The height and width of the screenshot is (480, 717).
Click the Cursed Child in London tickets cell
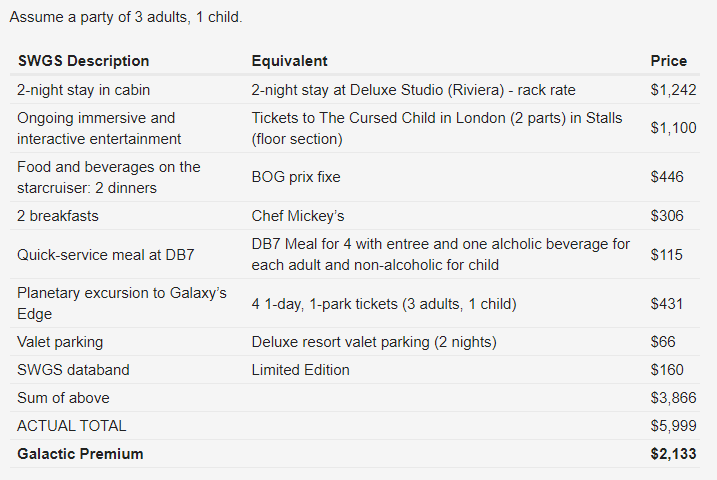pyautogui.click(x=437, y=128)
